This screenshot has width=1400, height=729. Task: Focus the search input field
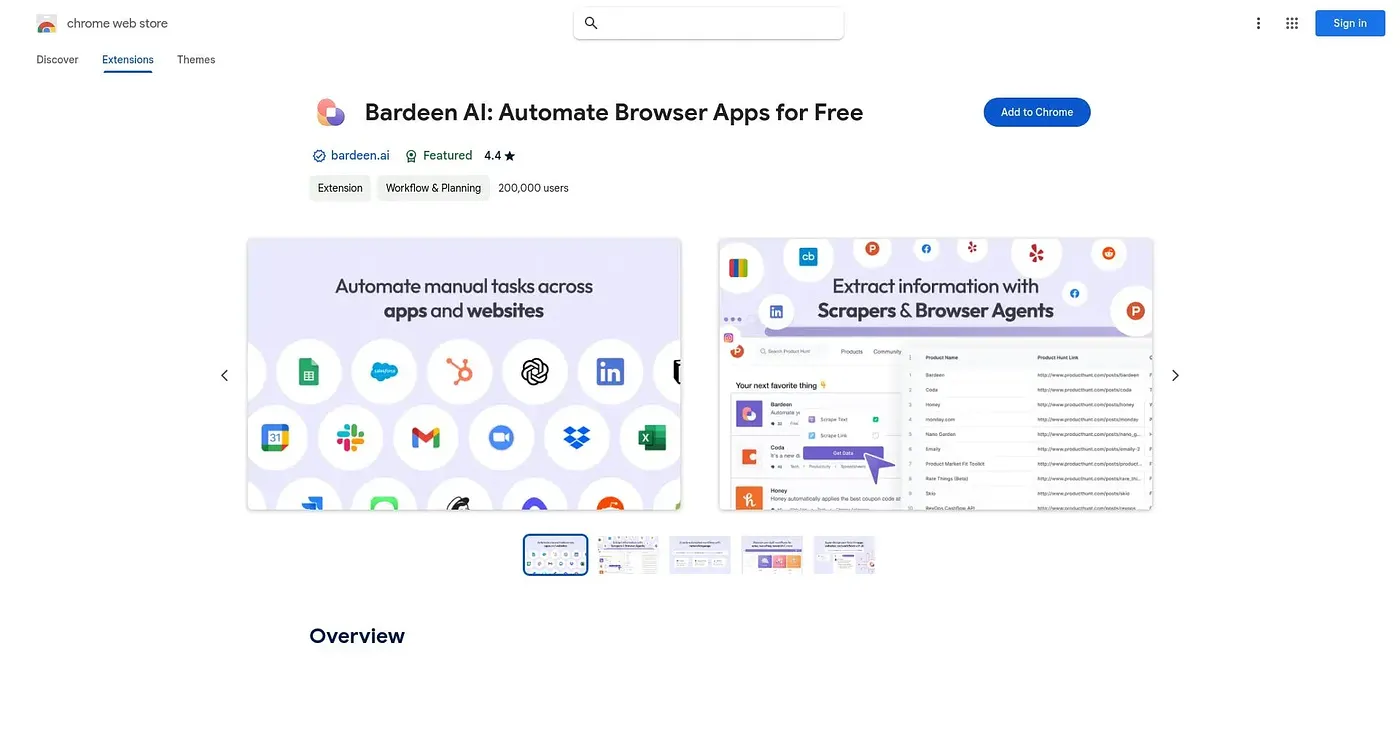pyautogui.click(x=709, y=23)
